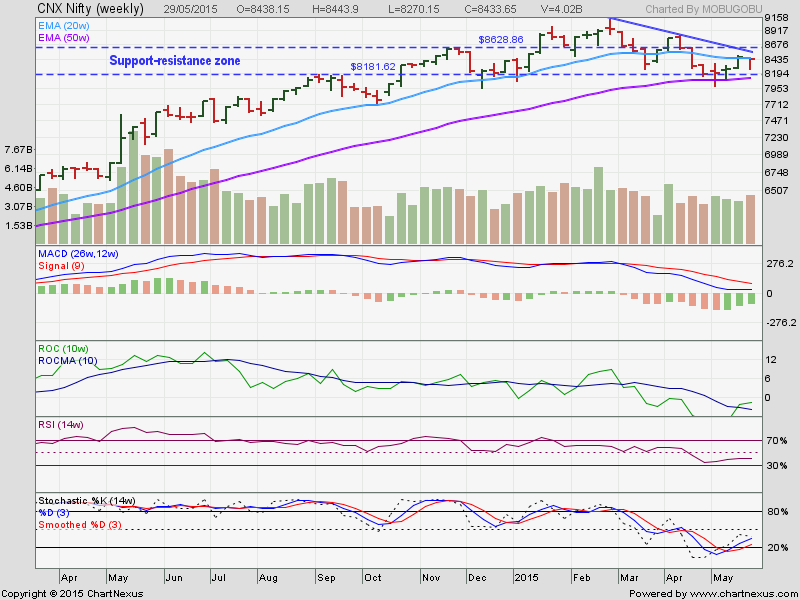The image size is (800, 600).
Task: Click the MACD (26w,12w) panel label
Action: click(78, 255)
